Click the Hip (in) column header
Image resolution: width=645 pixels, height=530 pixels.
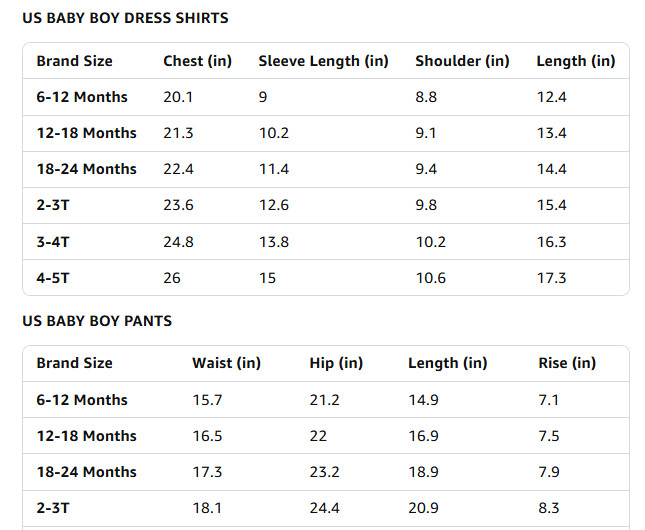(x=336, y=363)
